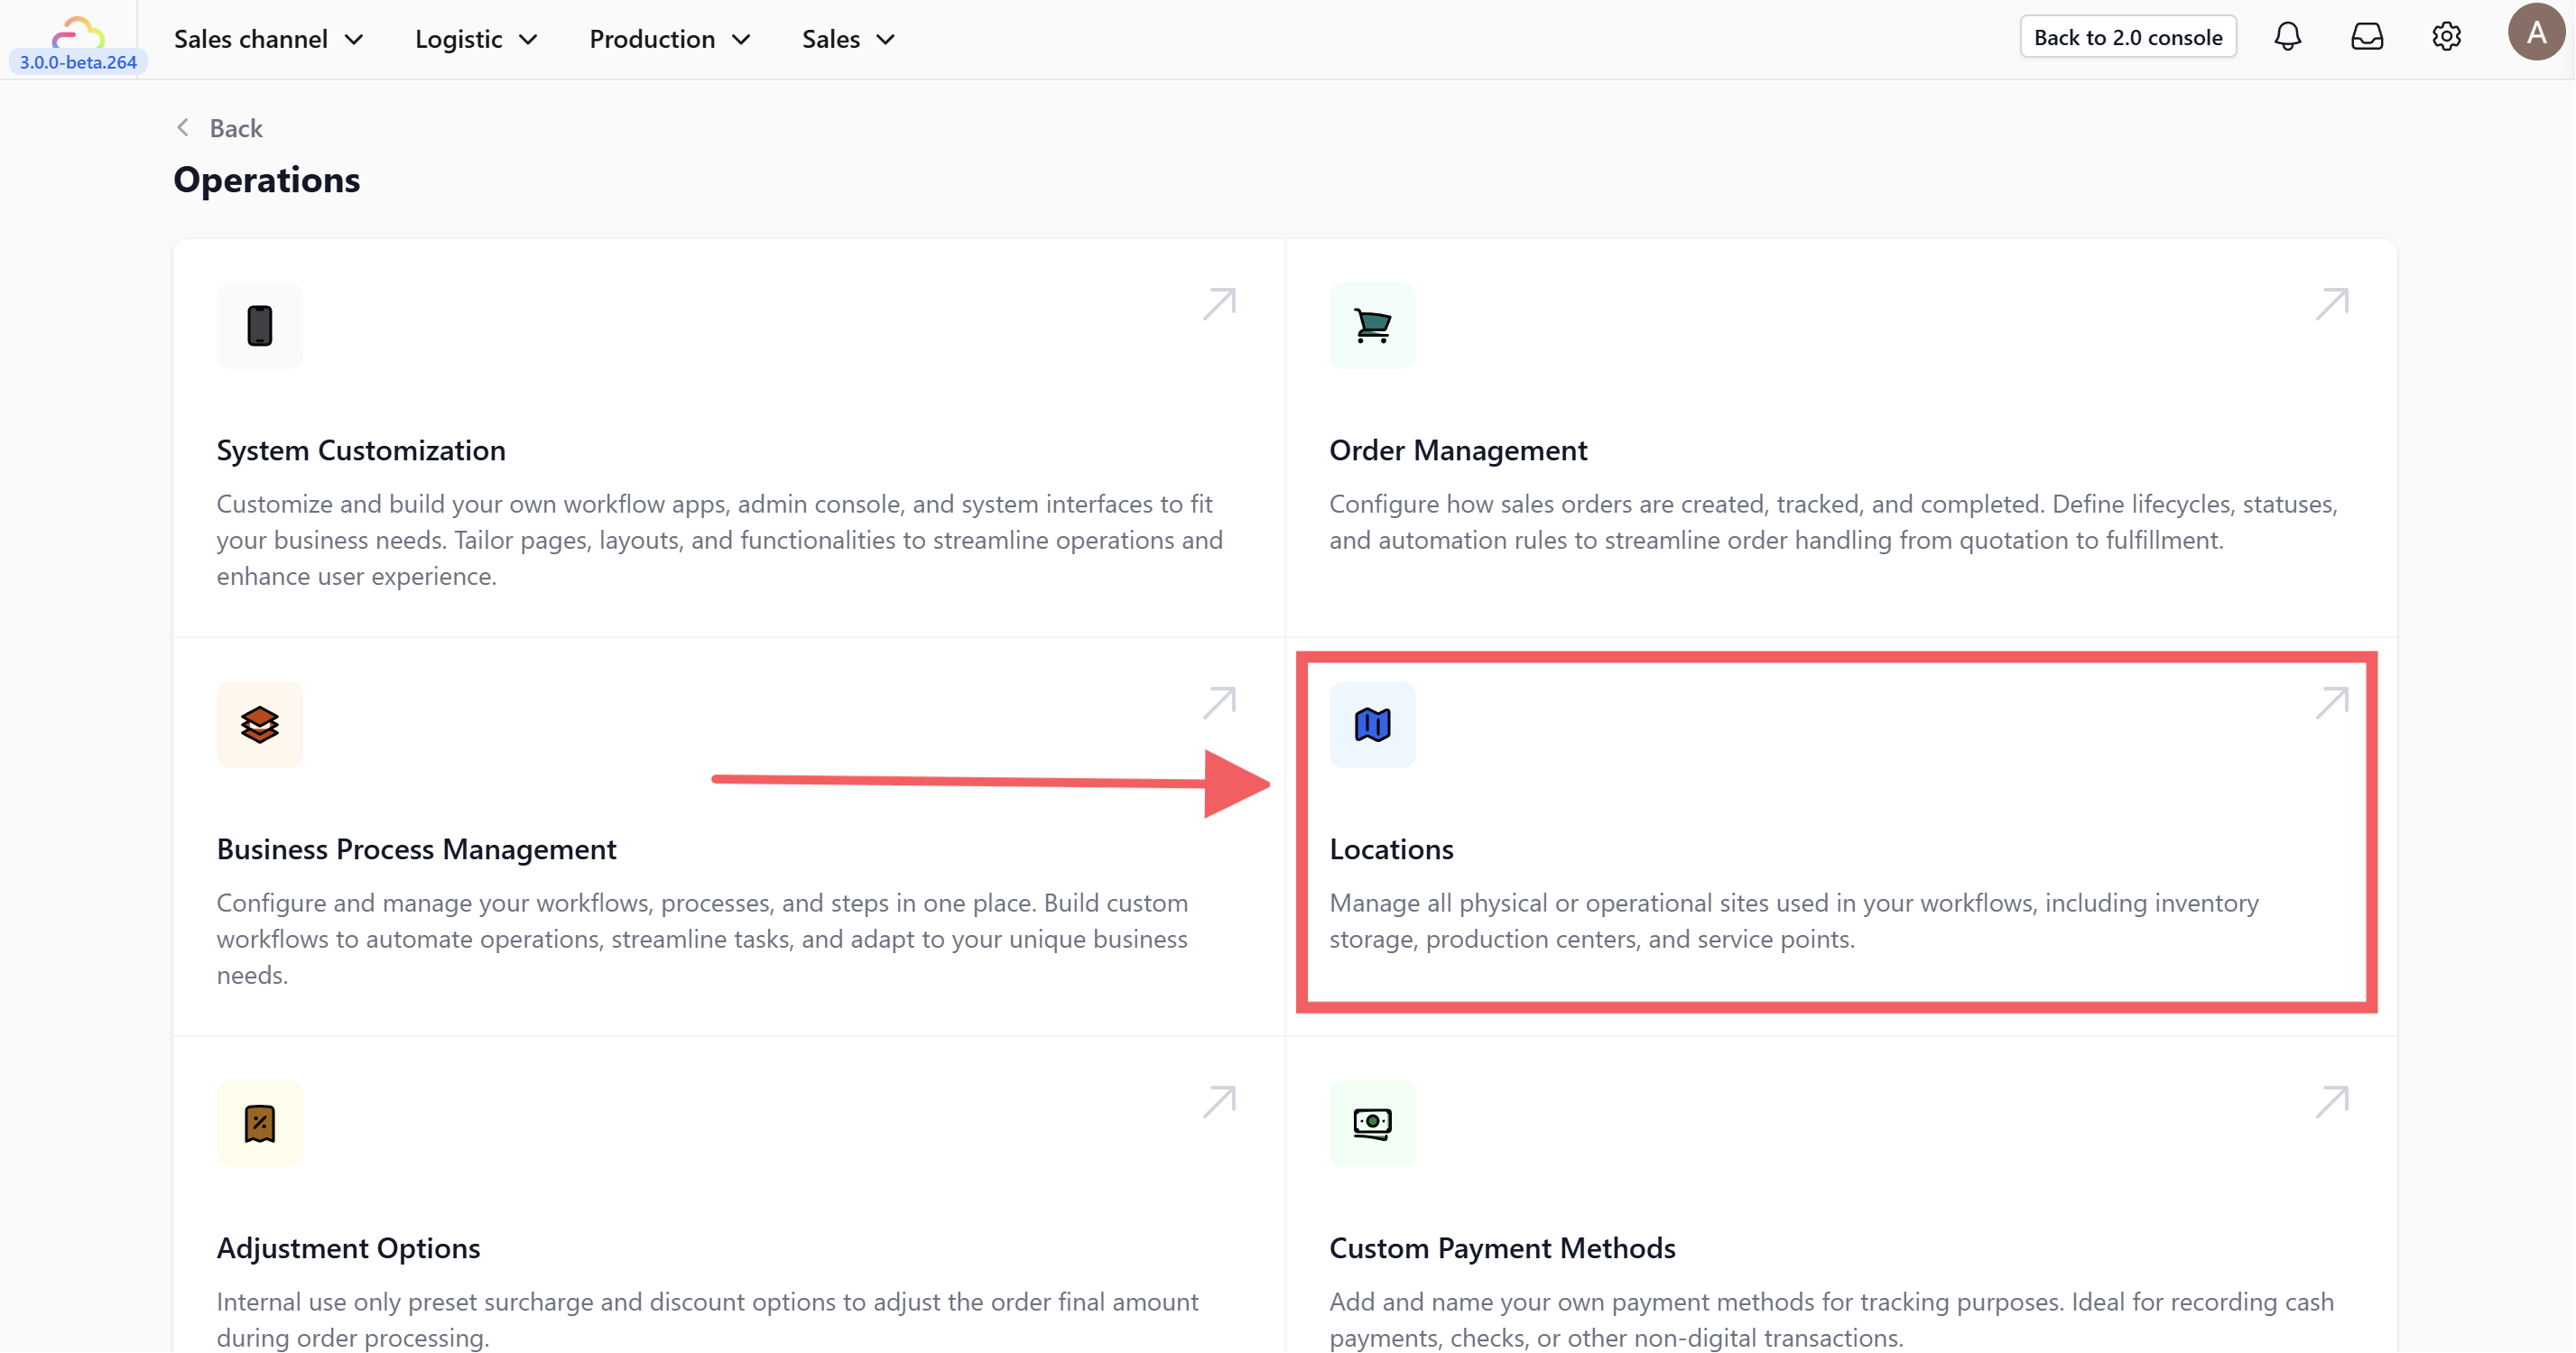Click the Adjustment Options coupon icon
Viewport: 2576px width, 1353px height.
(259, 1123)
